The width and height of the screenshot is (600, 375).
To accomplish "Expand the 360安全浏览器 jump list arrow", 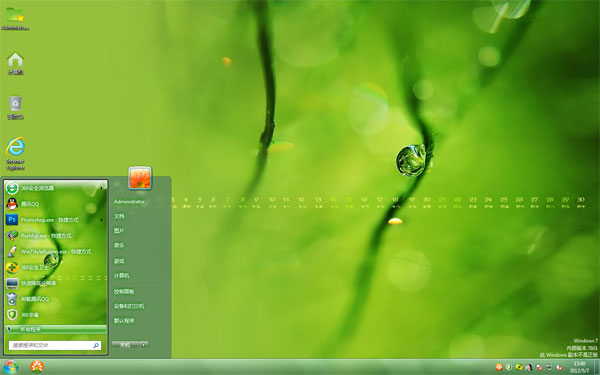I will (102, 188).
